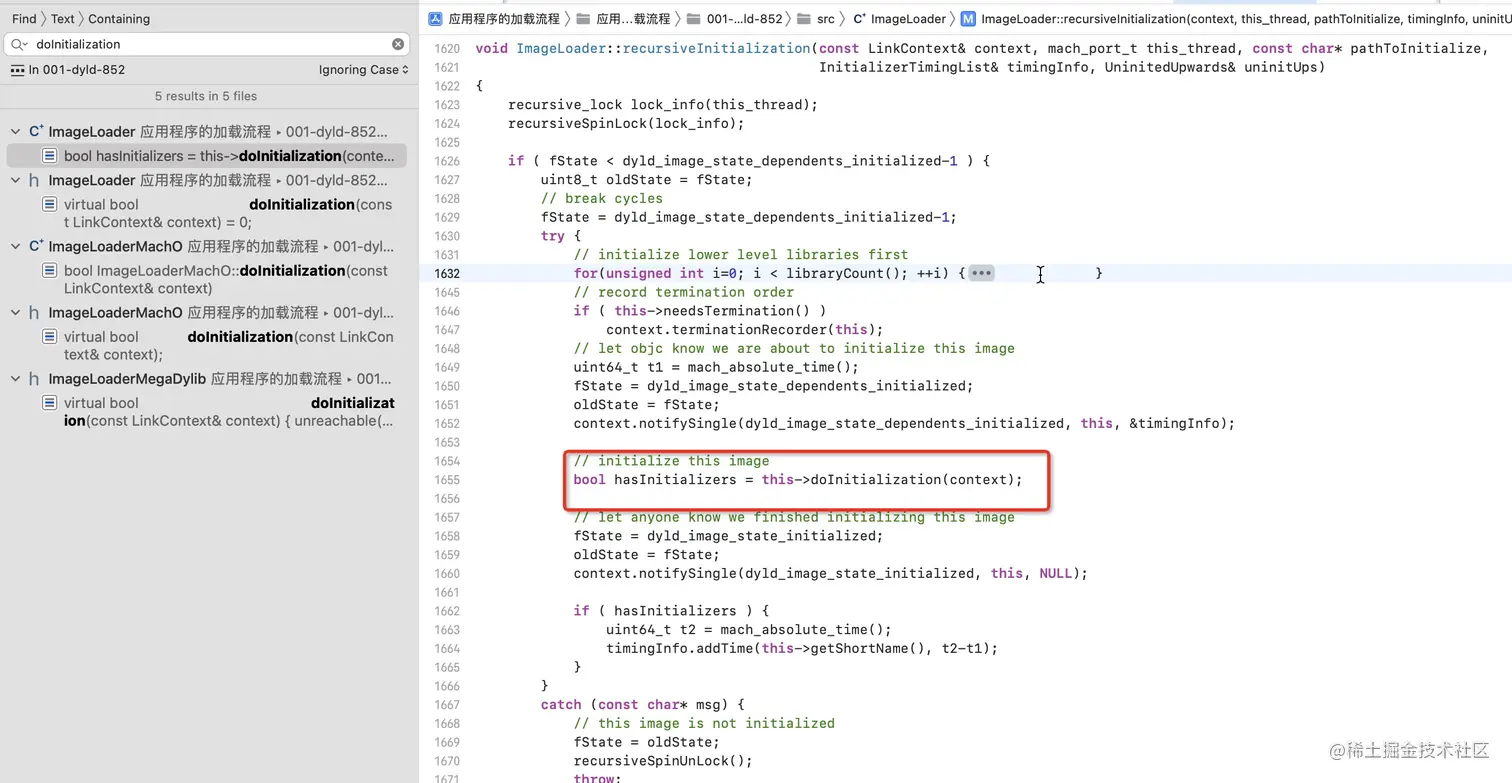This screenshot has width=1512, height=783.
Task: Click '// record termination order' comment
Action: tap(683, 292)
